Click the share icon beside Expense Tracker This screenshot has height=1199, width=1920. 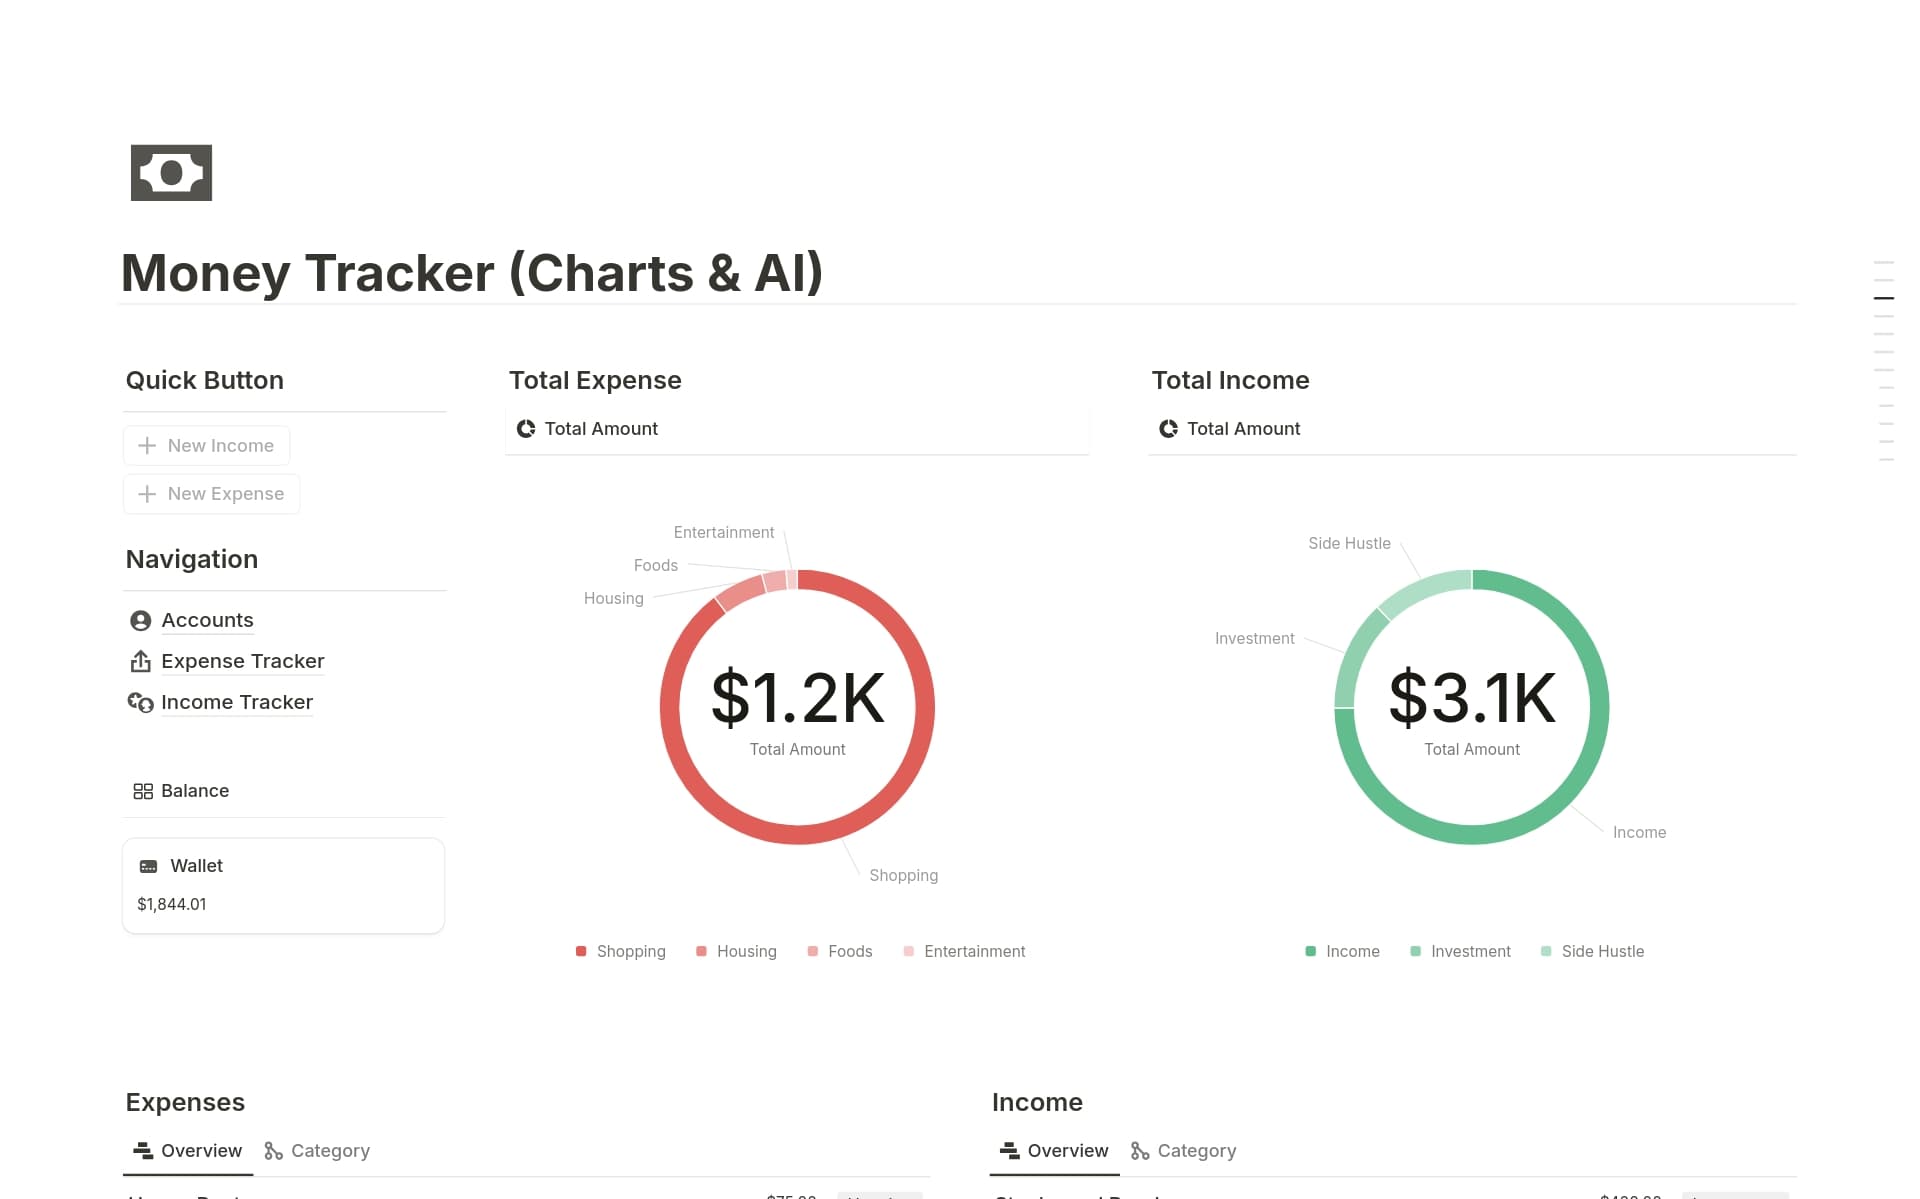click(139, 661)
